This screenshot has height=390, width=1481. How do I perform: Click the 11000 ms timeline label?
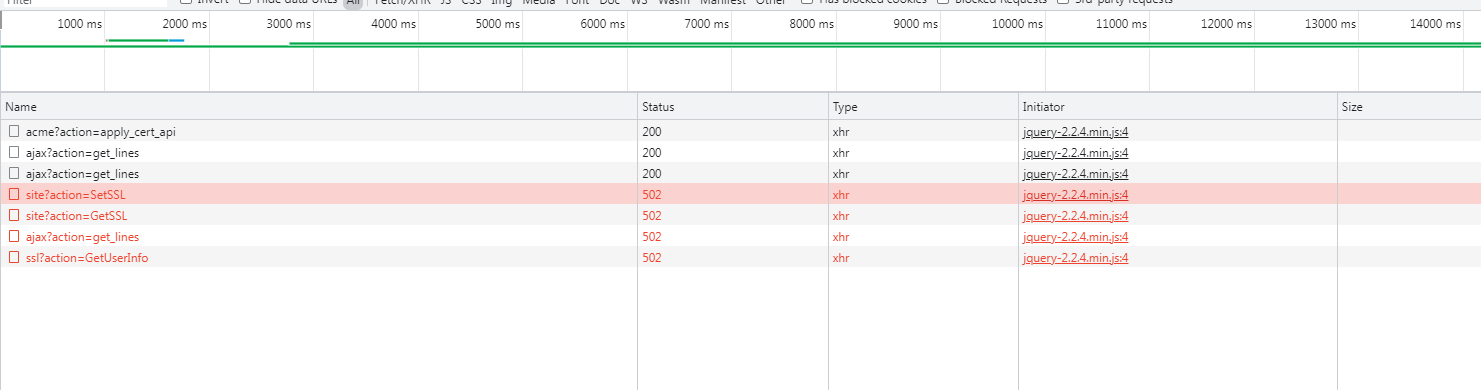pyautogui.click(x=1122, y=24)
